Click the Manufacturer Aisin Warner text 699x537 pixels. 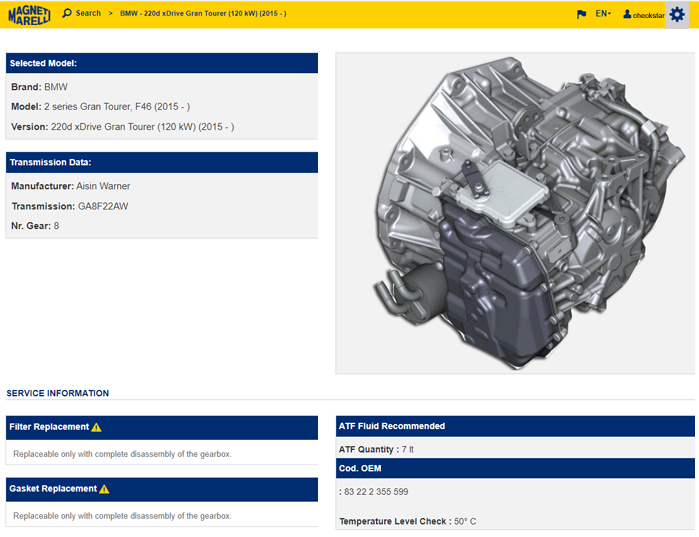pyautogui.click(x=70, y=186)
